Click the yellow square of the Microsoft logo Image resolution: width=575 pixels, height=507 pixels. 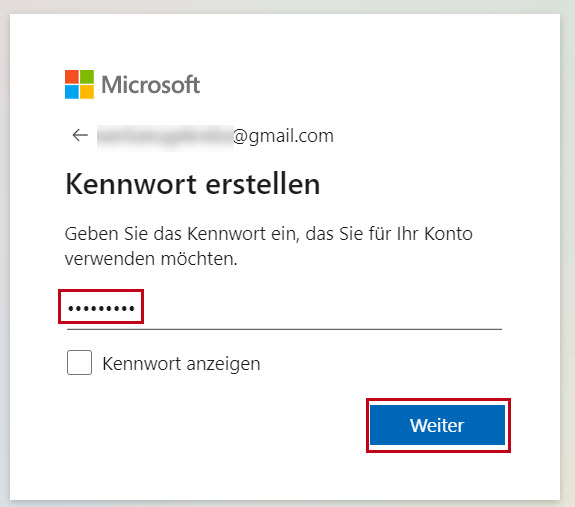[87, 92]
